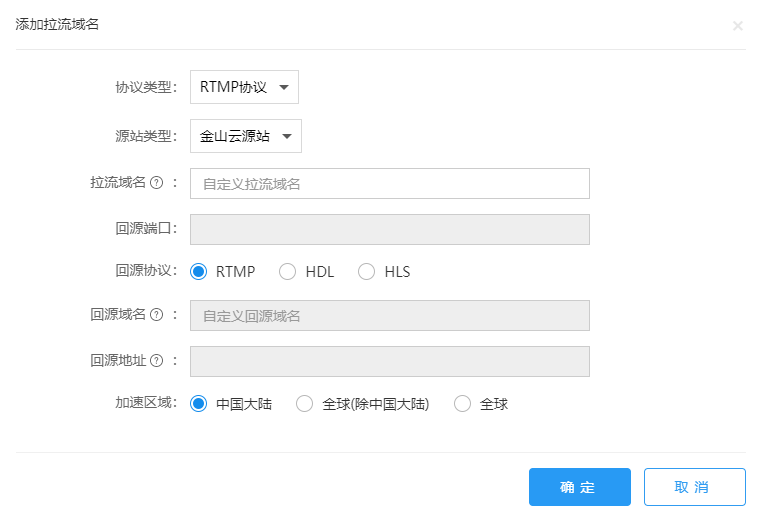This screenshot has height=515, width=759.
Task: Choose HLS as 回源协议
Action: coord(366,272)
